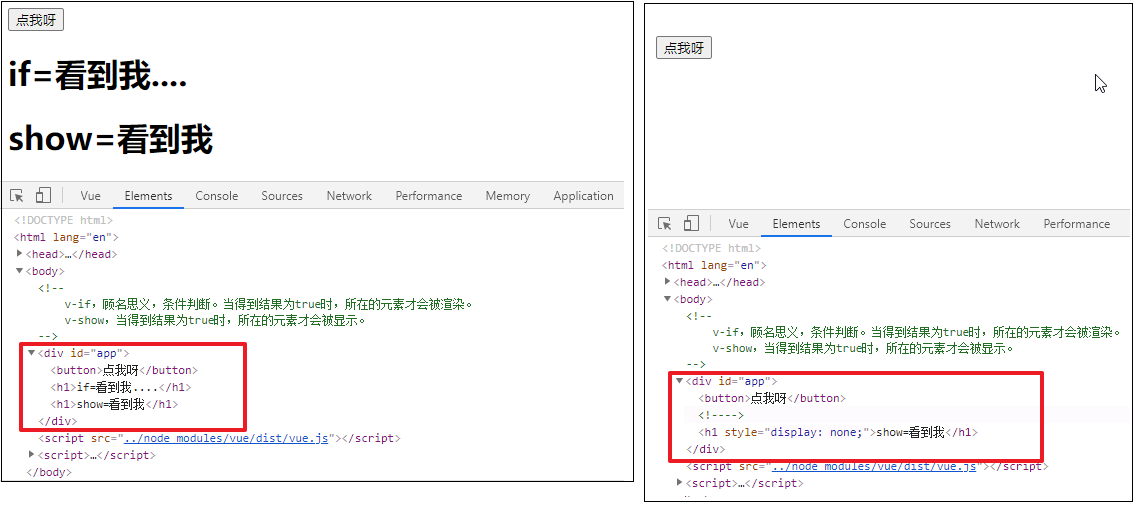Open Application tab in left DevTools
This screenshot has width=1145, height=512.
pos(583,196)
